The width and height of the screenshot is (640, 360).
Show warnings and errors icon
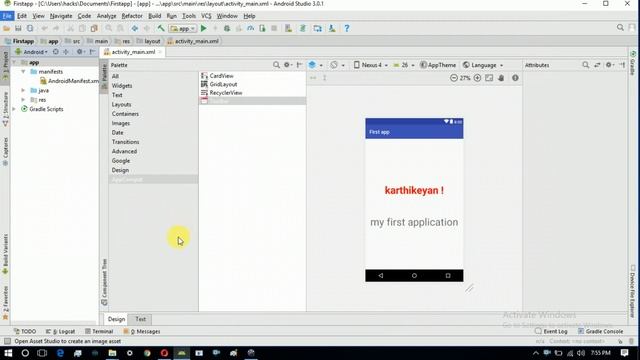[x=515, y=78]
